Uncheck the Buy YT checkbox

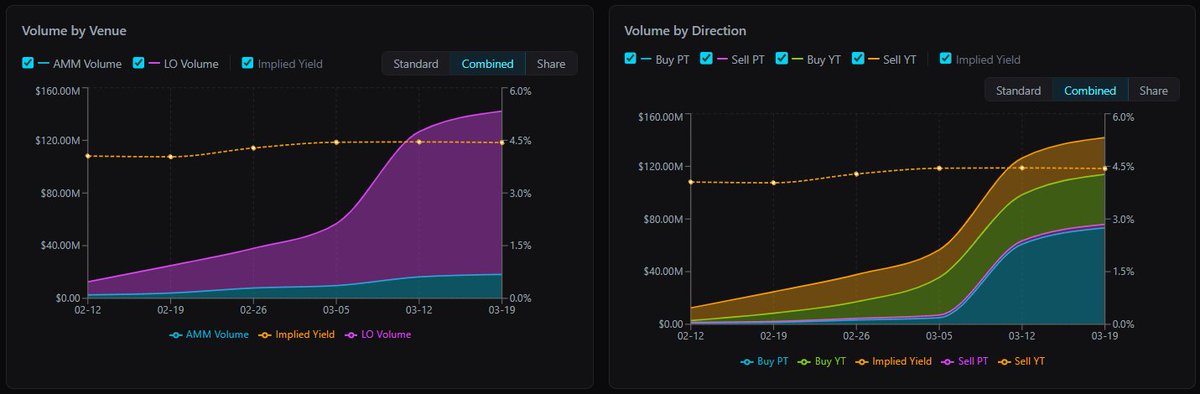(782, 59)
